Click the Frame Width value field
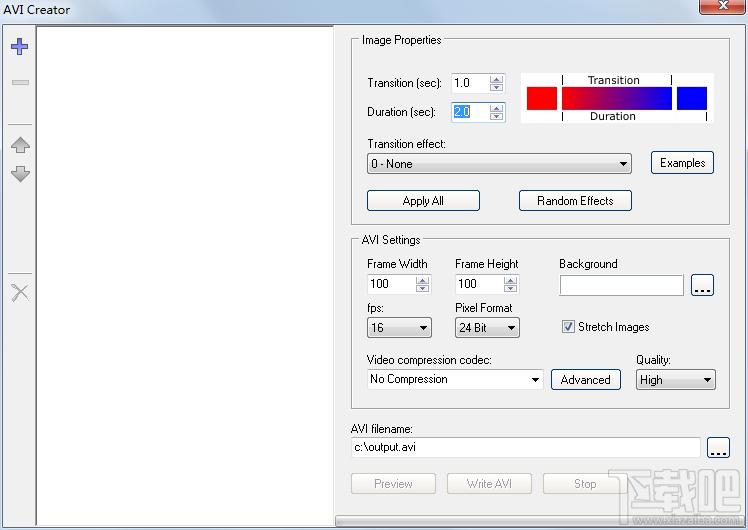Viewport: 748px width, 530px height. 391,284
